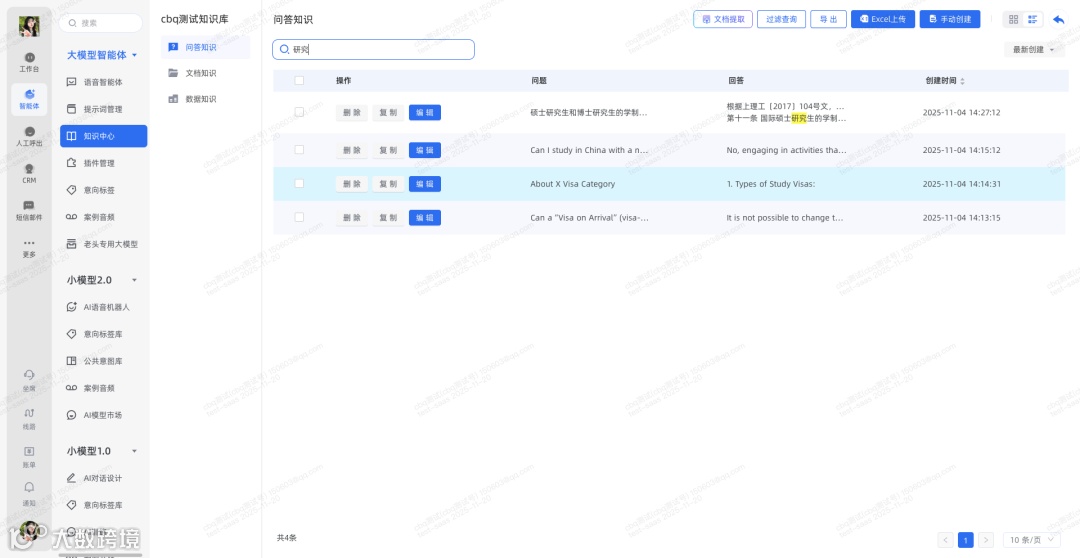Select the 智能体 agent icon in the rail
Image resolution: width=1080 pixels, height=558 pixels.
(x=29, y=99)
